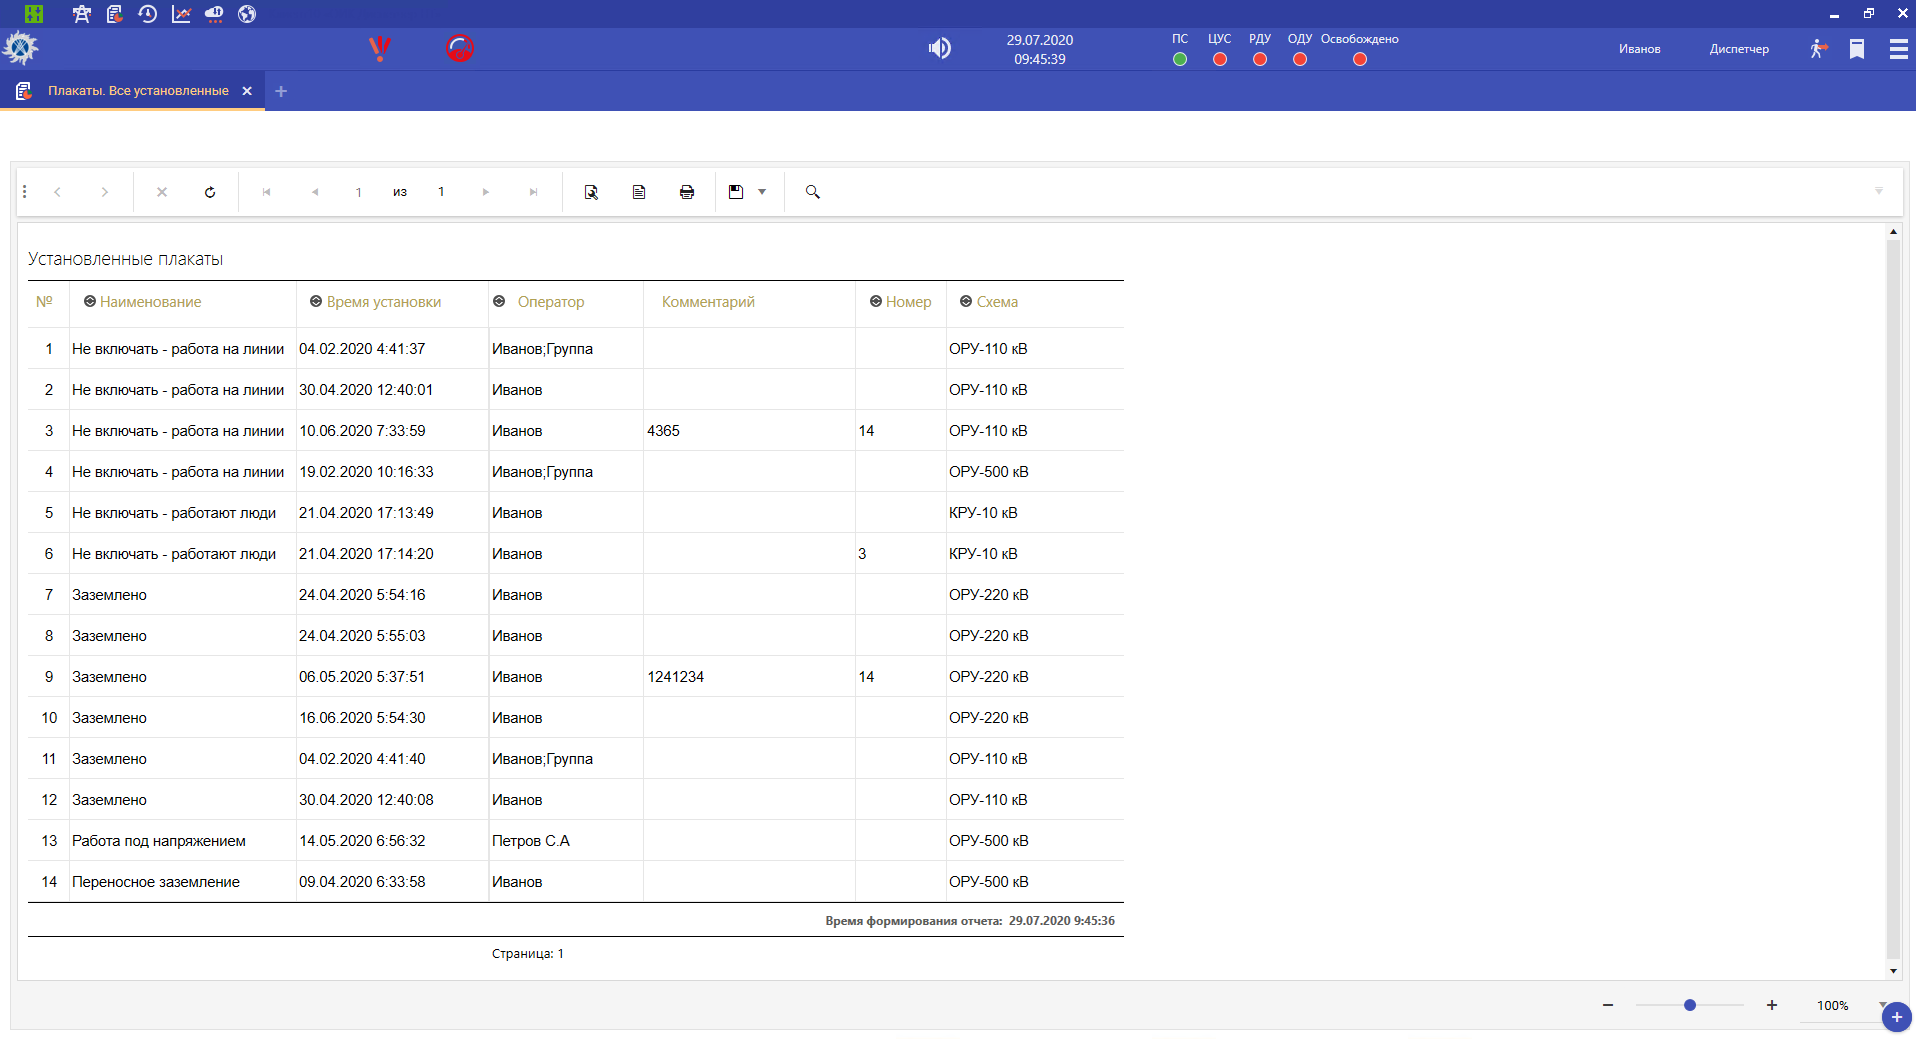Open the Наименование column filter
This screenshot has width=1916, height=1040.
coord(90,301)
